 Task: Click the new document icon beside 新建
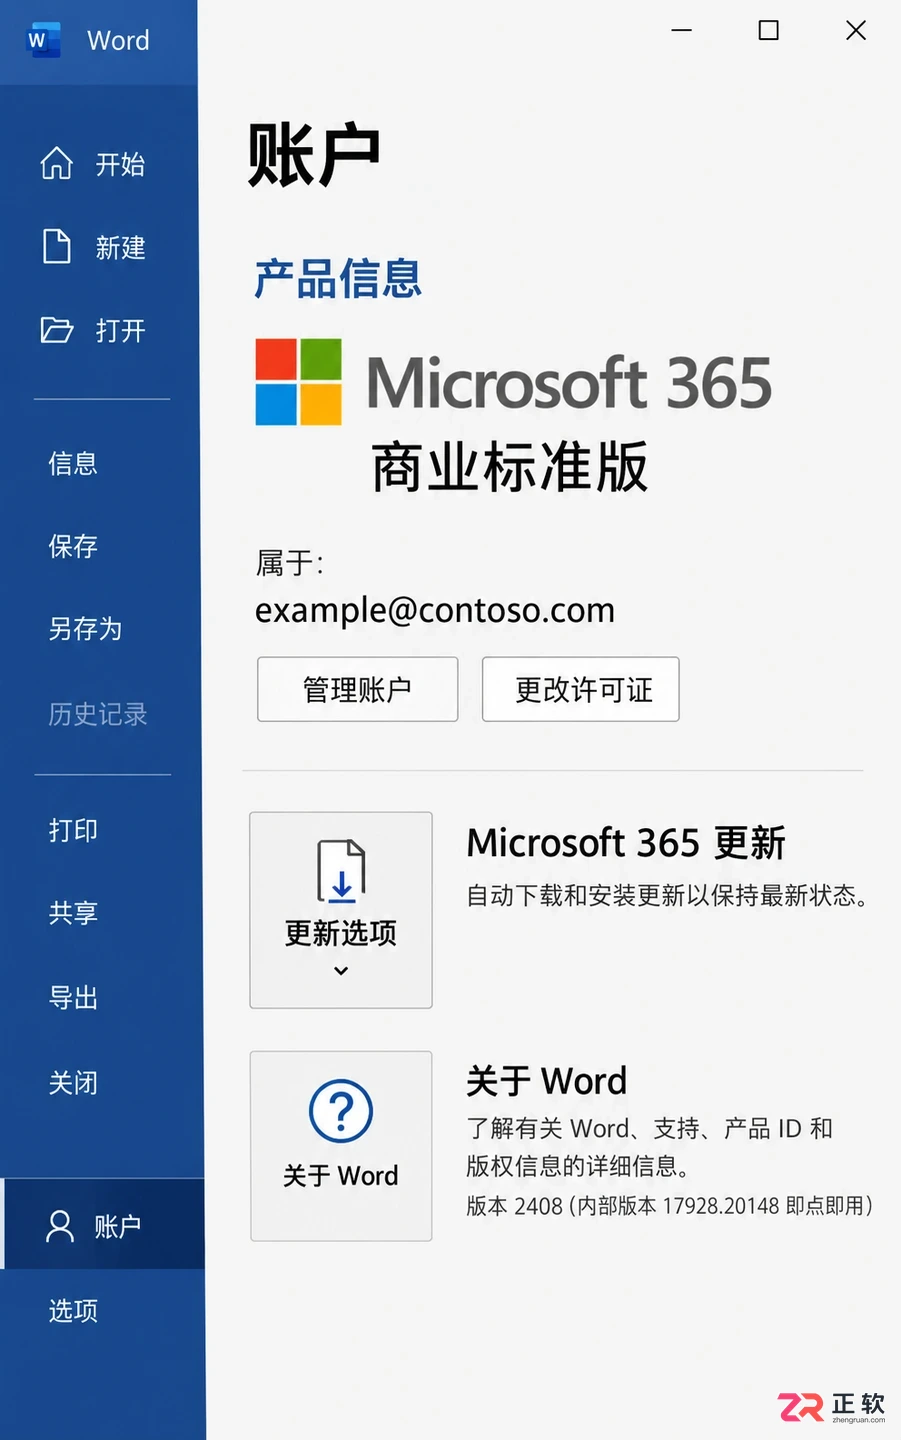(57, 246)
